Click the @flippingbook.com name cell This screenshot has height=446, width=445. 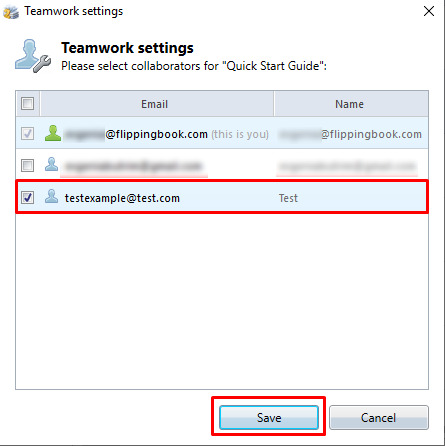pyautogui.click(x=350, y=134)
